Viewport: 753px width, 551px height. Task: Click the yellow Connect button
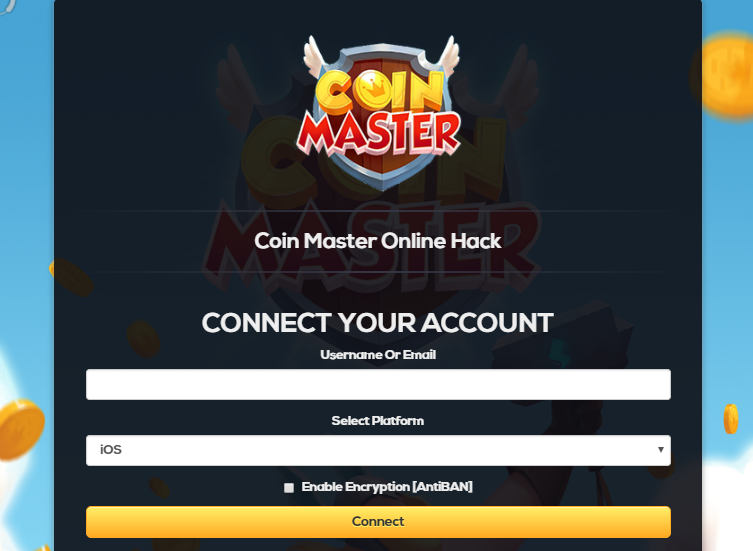(x=378, y=522)
